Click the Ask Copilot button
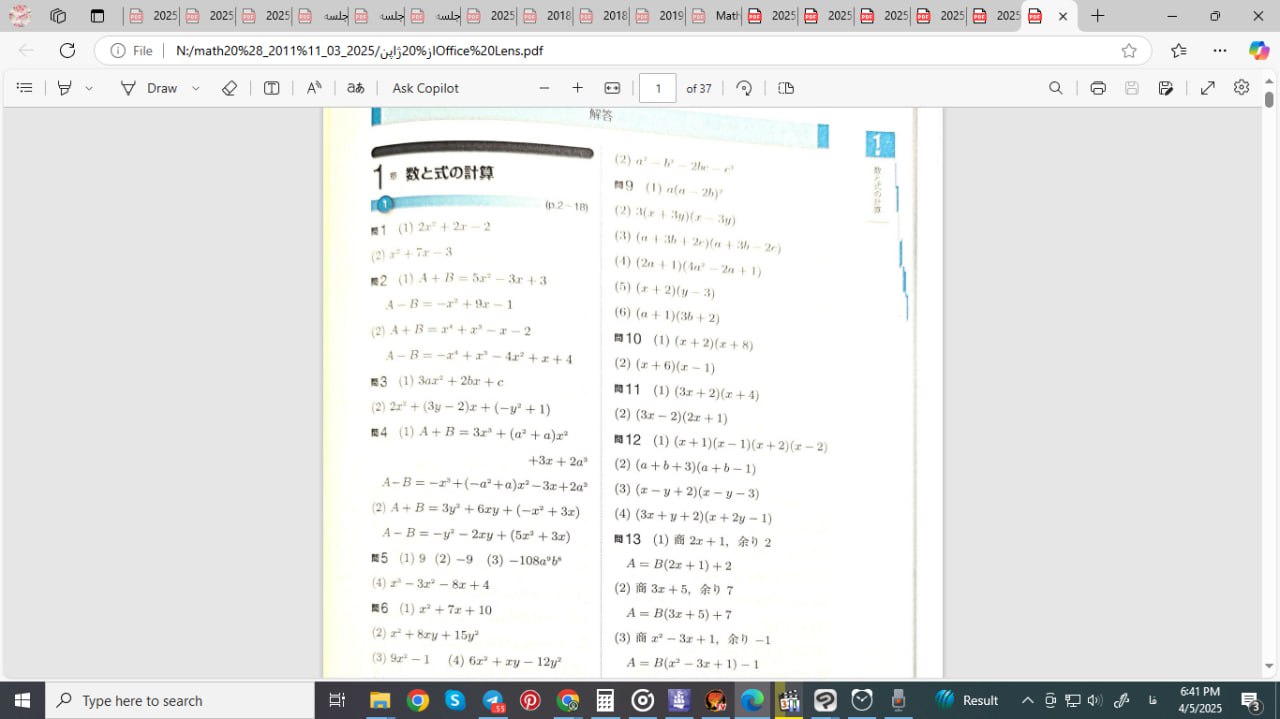 tap(426, 88)
